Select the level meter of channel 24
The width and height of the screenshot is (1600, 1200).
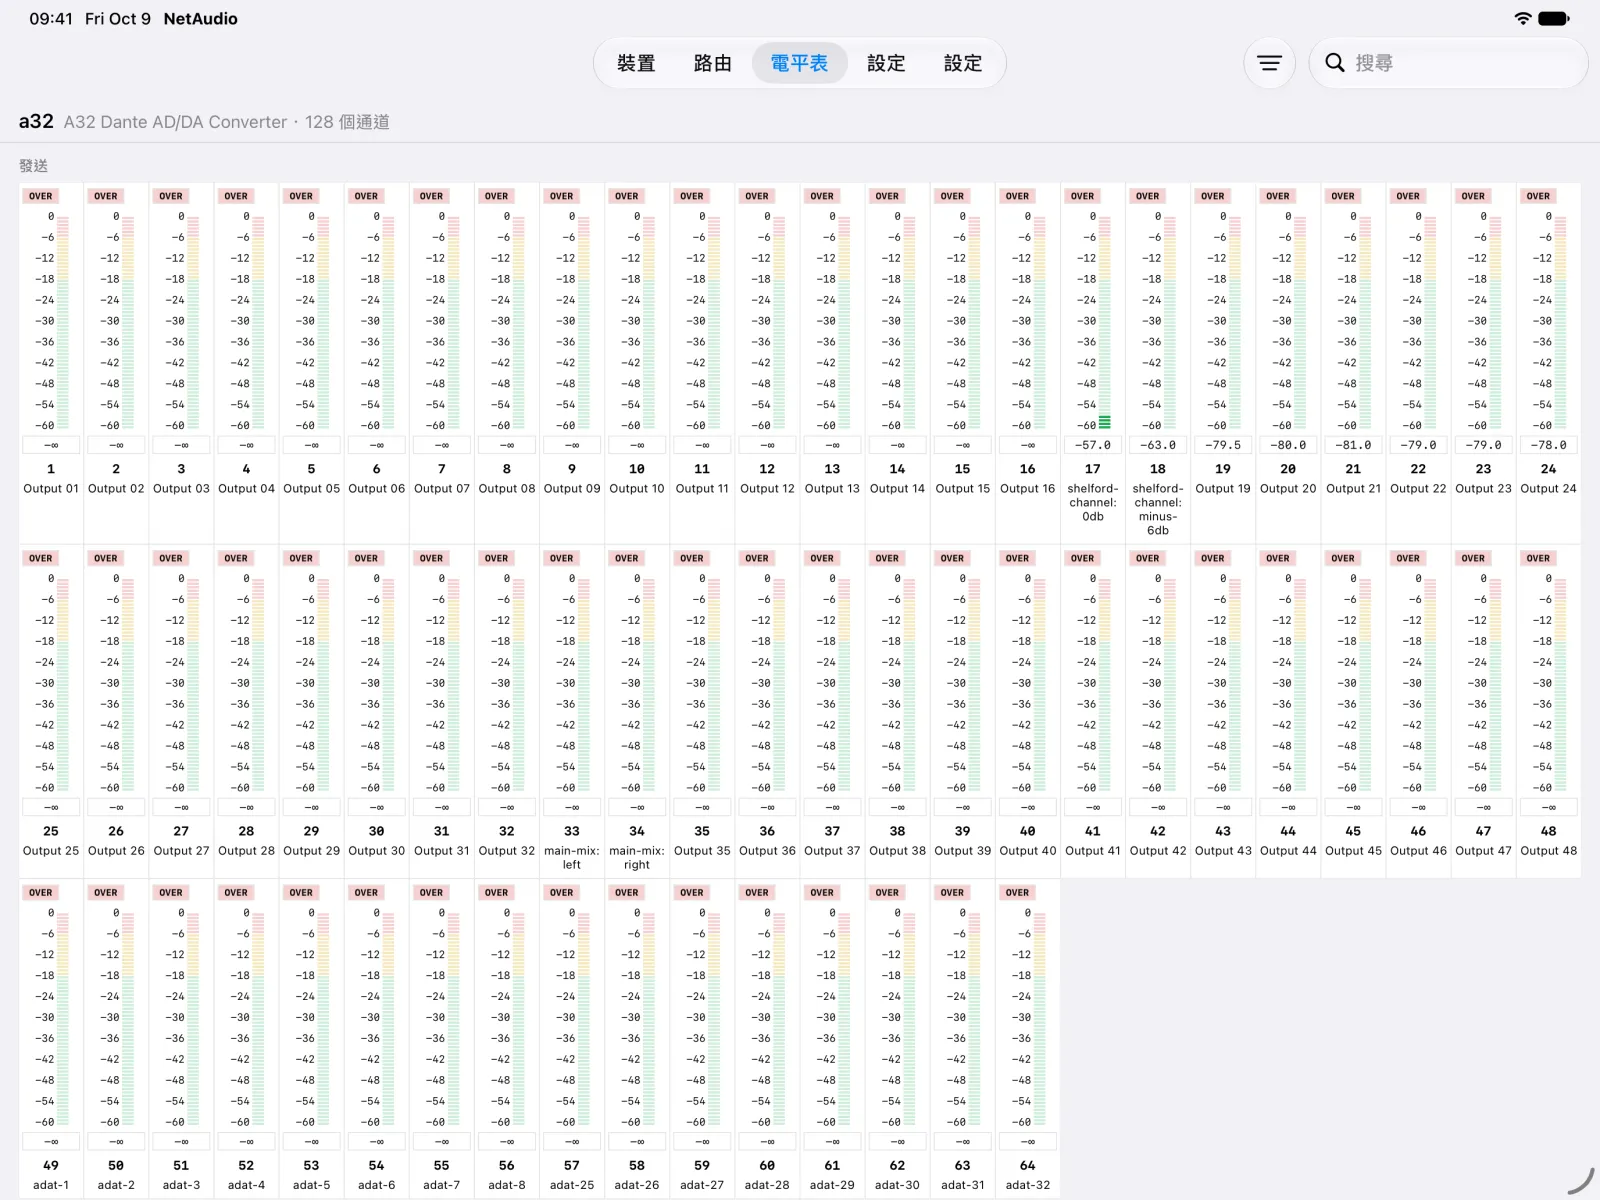[x=1561, y=321]
